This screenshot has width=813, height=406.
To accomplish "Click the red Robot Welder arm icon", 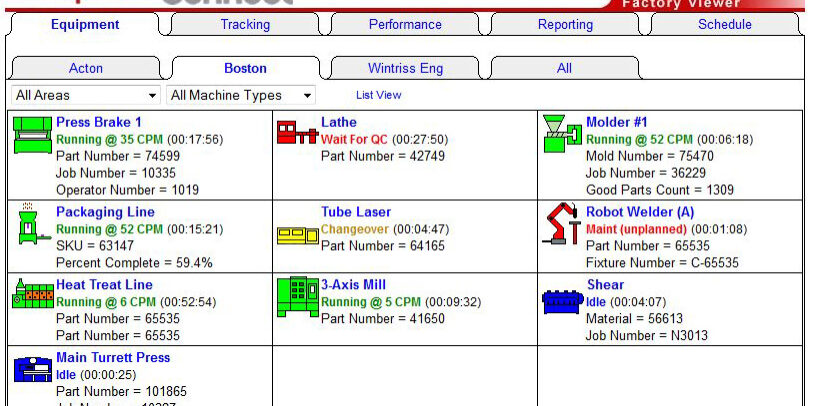I will click(x=562, y=225).
